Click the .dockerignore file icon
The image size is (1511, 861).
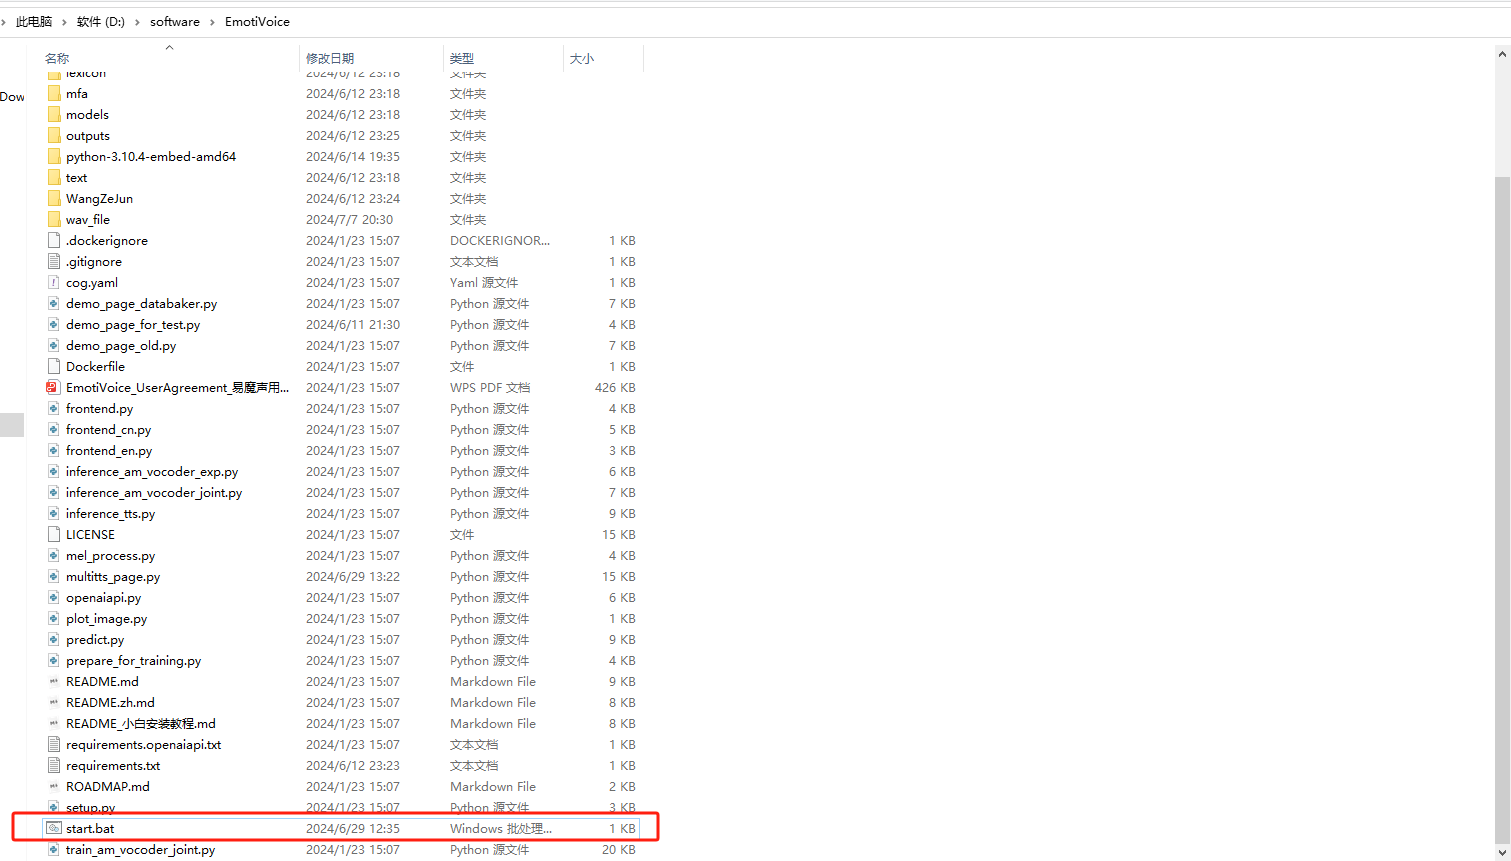(54, 241)
